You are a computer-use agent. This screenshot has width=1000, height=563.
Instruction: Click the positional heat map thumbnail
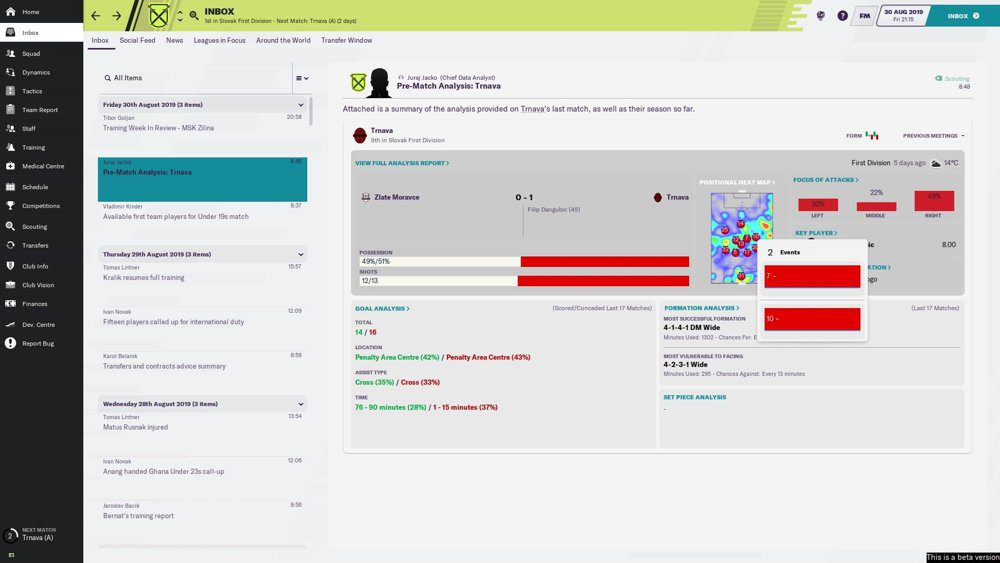(741, 238)
